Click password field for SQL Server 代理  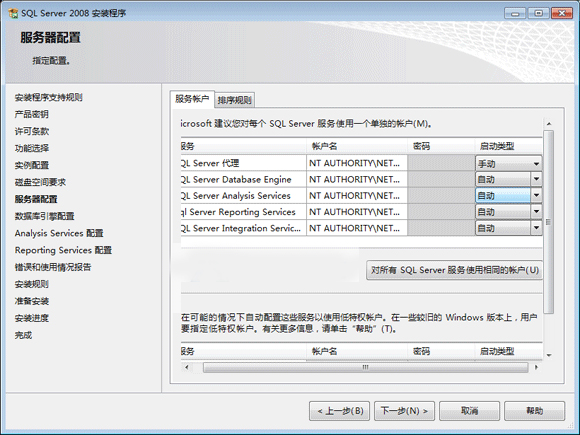441,163
